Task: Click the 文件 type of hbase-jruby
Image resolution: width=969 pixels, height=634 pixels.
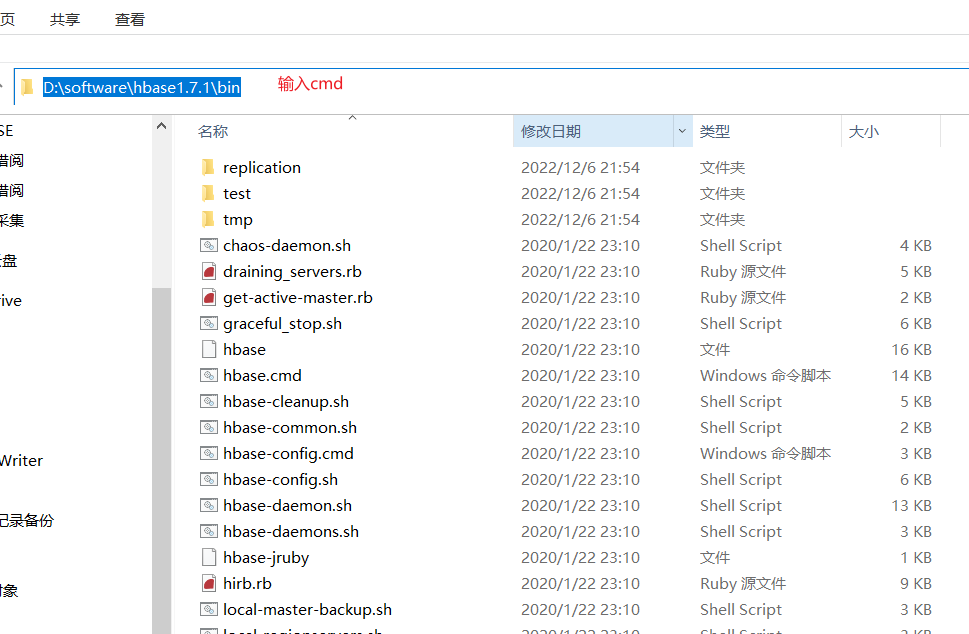Action: [715, 557]
